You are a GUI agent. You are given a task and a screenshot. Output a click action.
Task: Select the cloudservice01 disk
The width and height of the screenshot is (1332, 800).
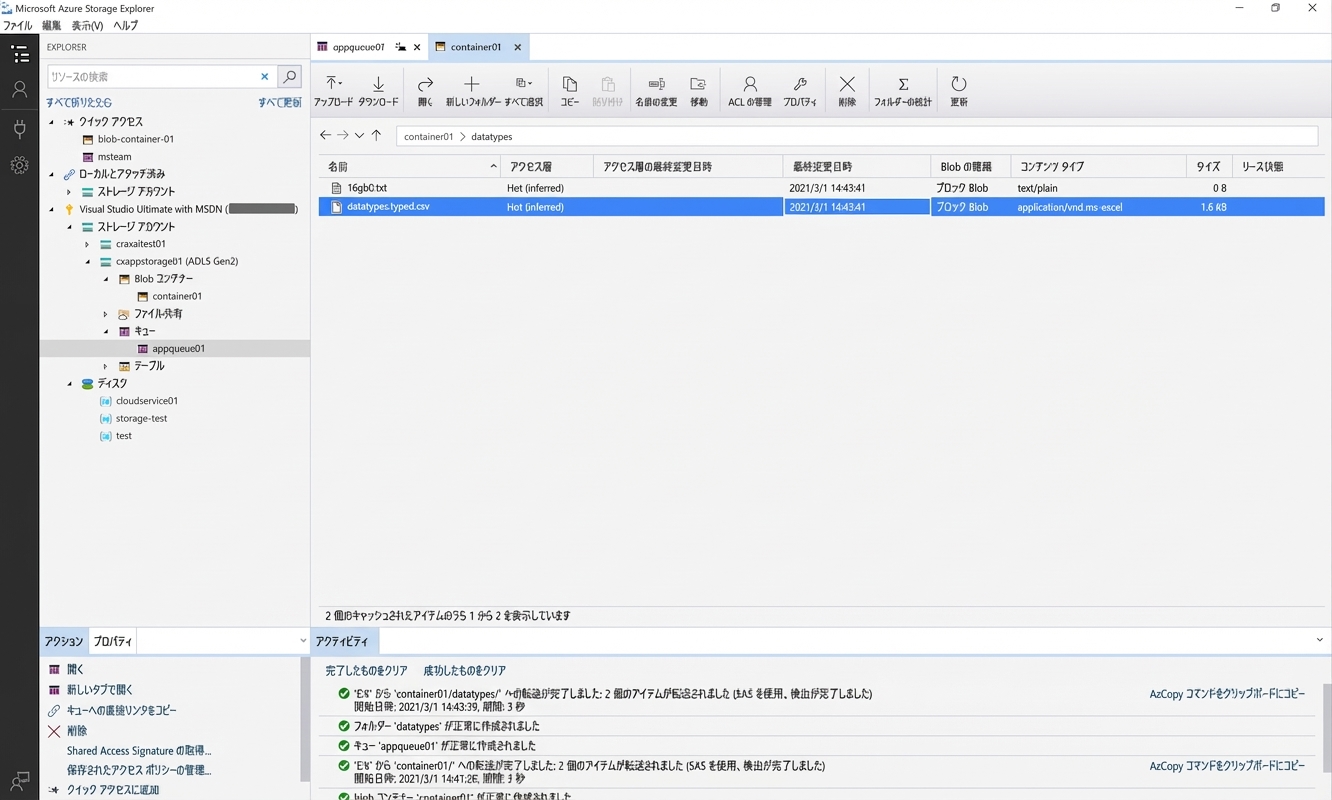pos(147,401)
